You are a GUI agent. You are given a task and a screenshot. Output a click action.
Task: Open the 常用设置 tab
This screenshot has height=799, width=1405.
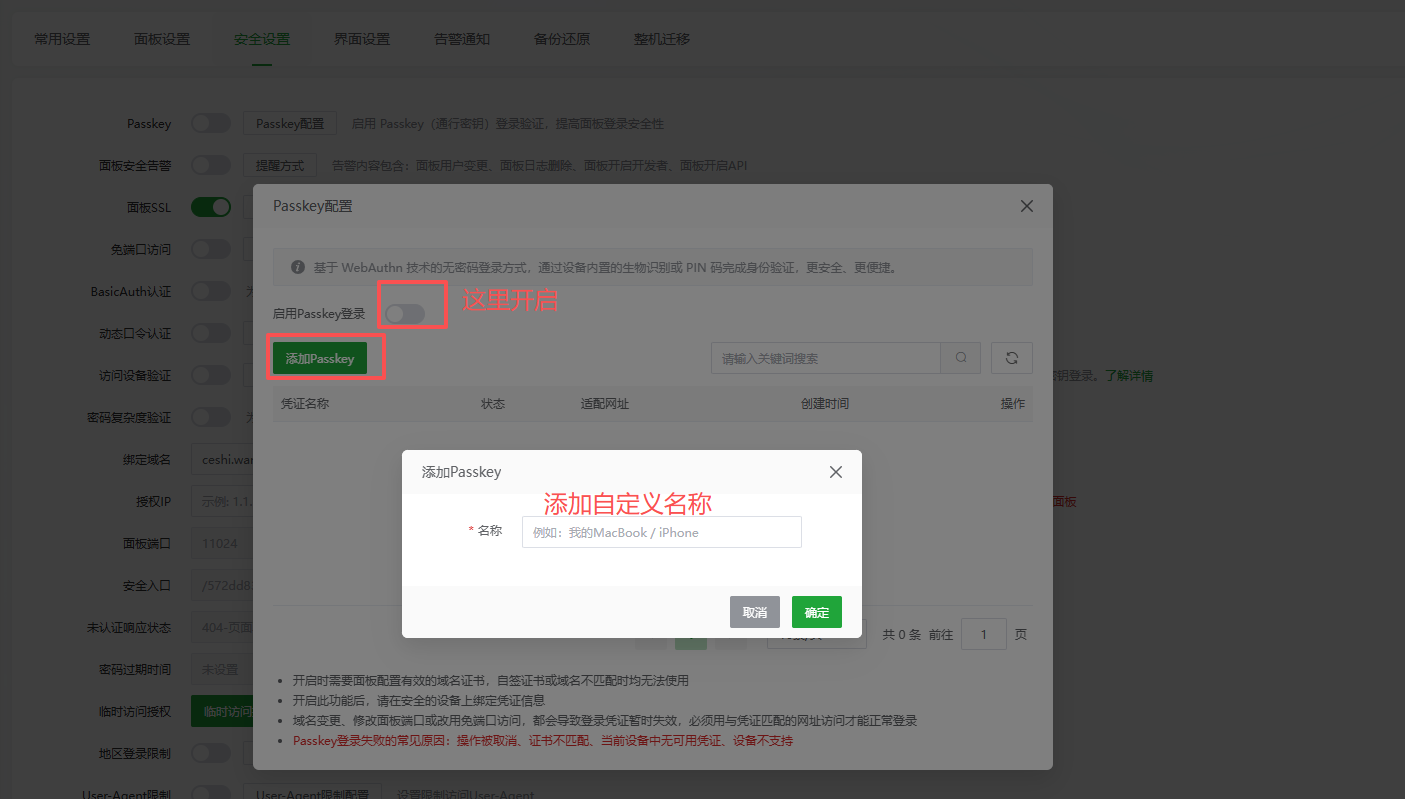pos(61,39)
